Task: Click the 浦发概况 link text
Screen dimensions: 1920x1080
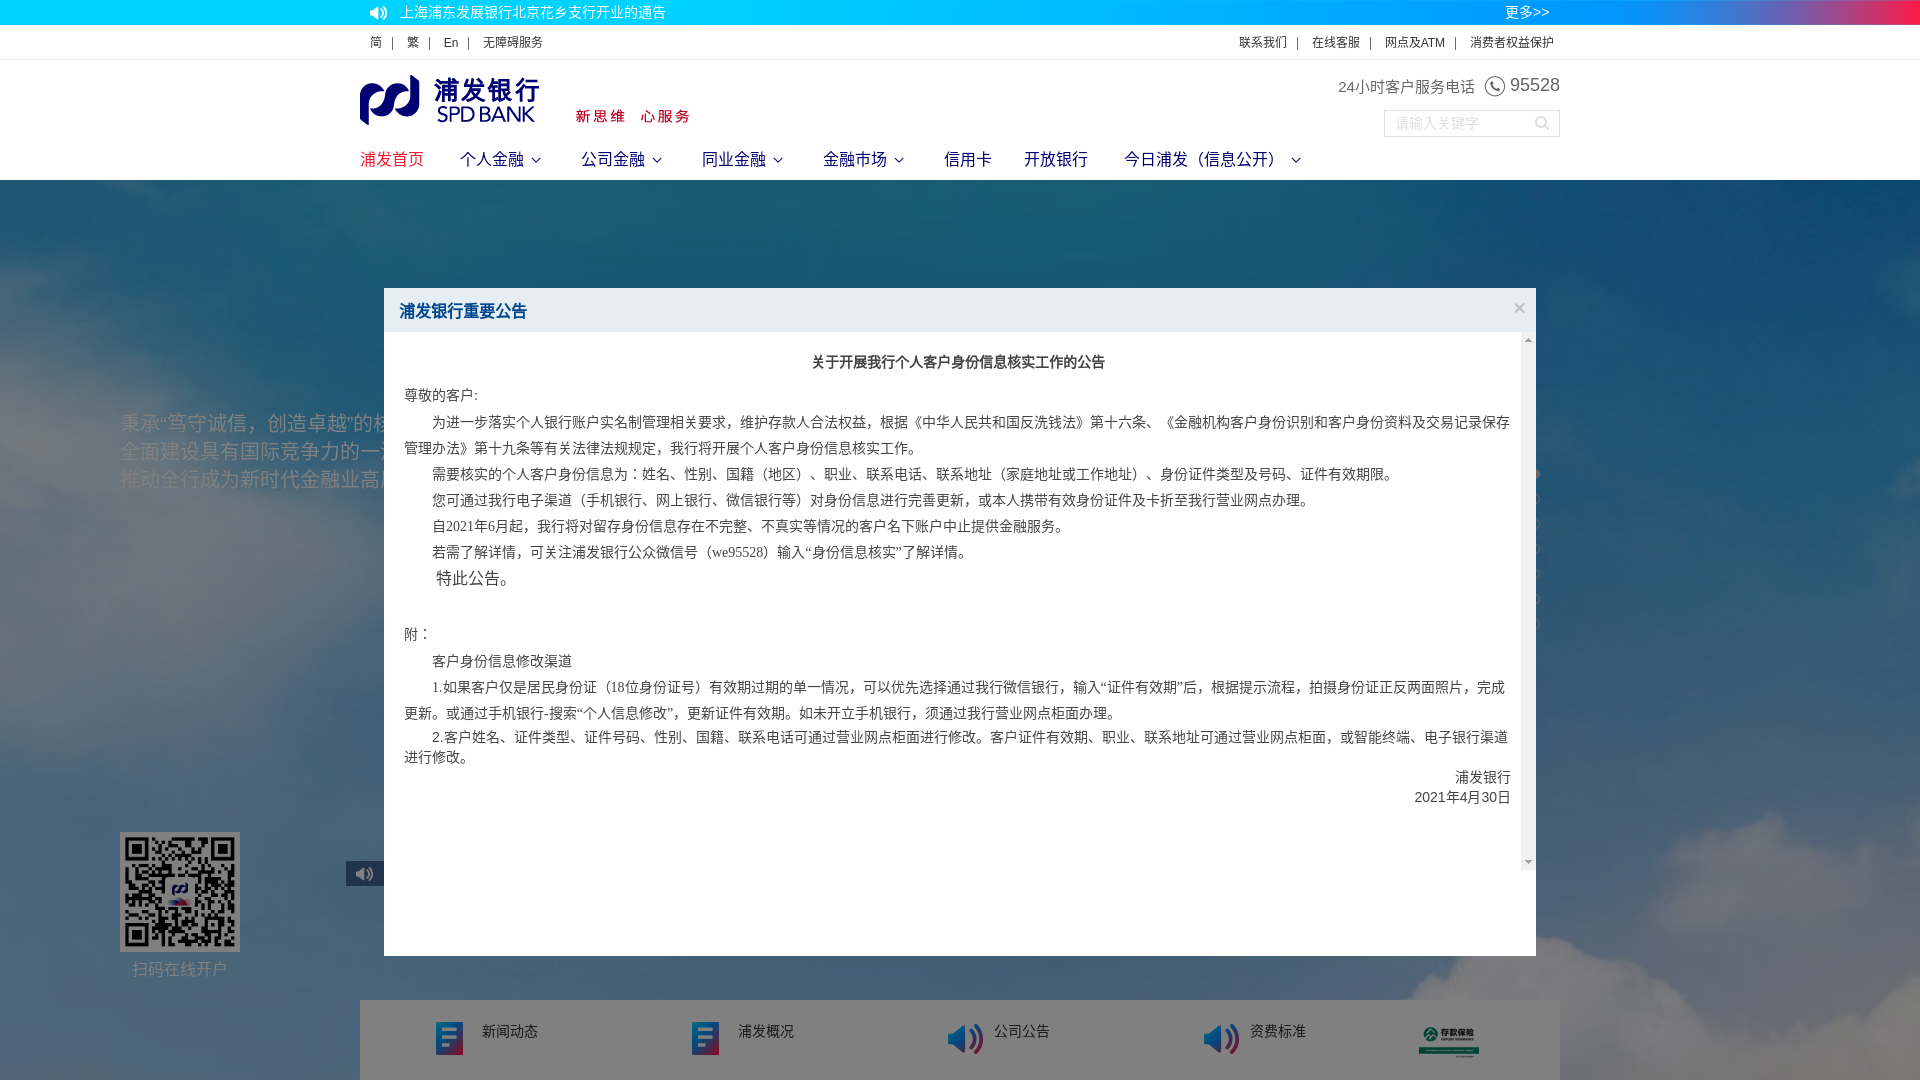Action: (x=766, y=1031)
